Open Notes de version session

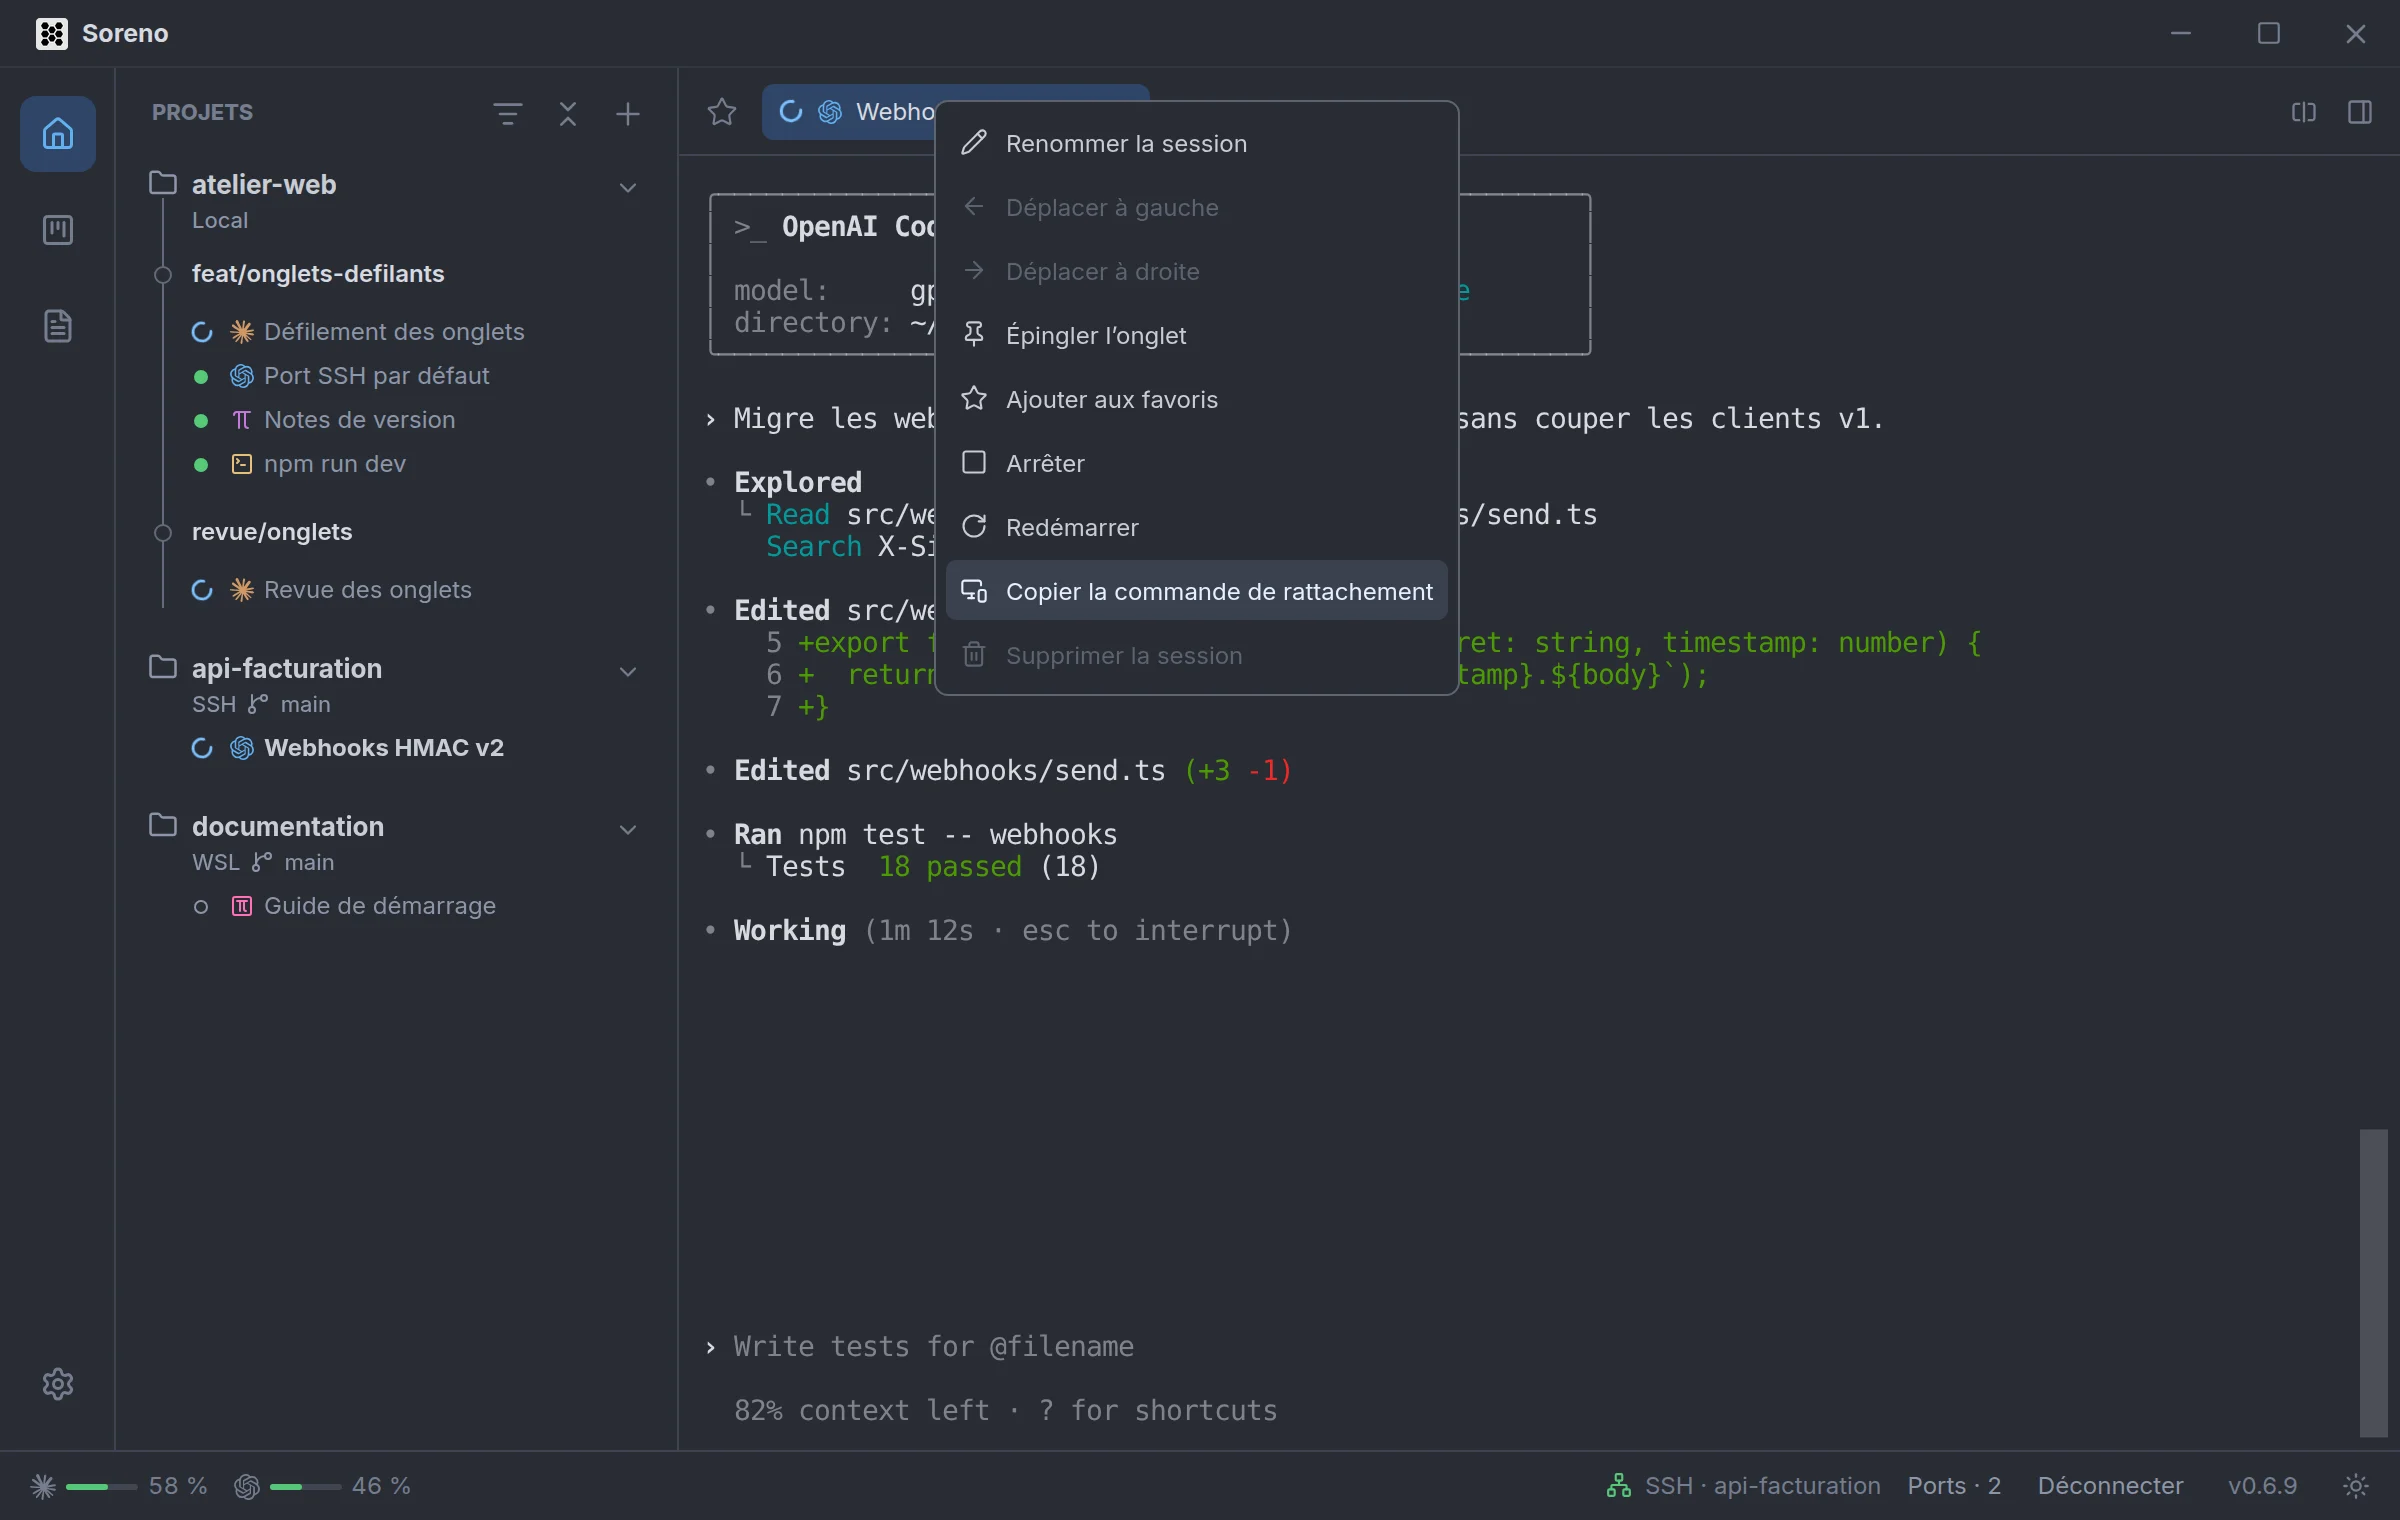[x=360, y=420]
